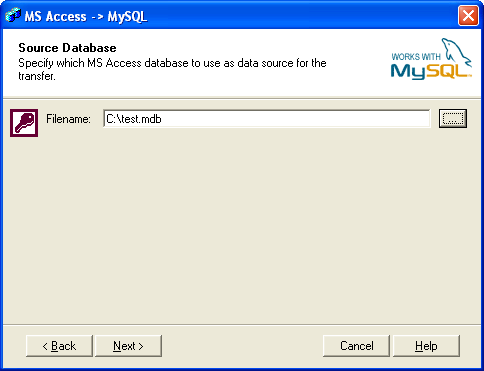Focus the Filename input field

click(267, 119)
